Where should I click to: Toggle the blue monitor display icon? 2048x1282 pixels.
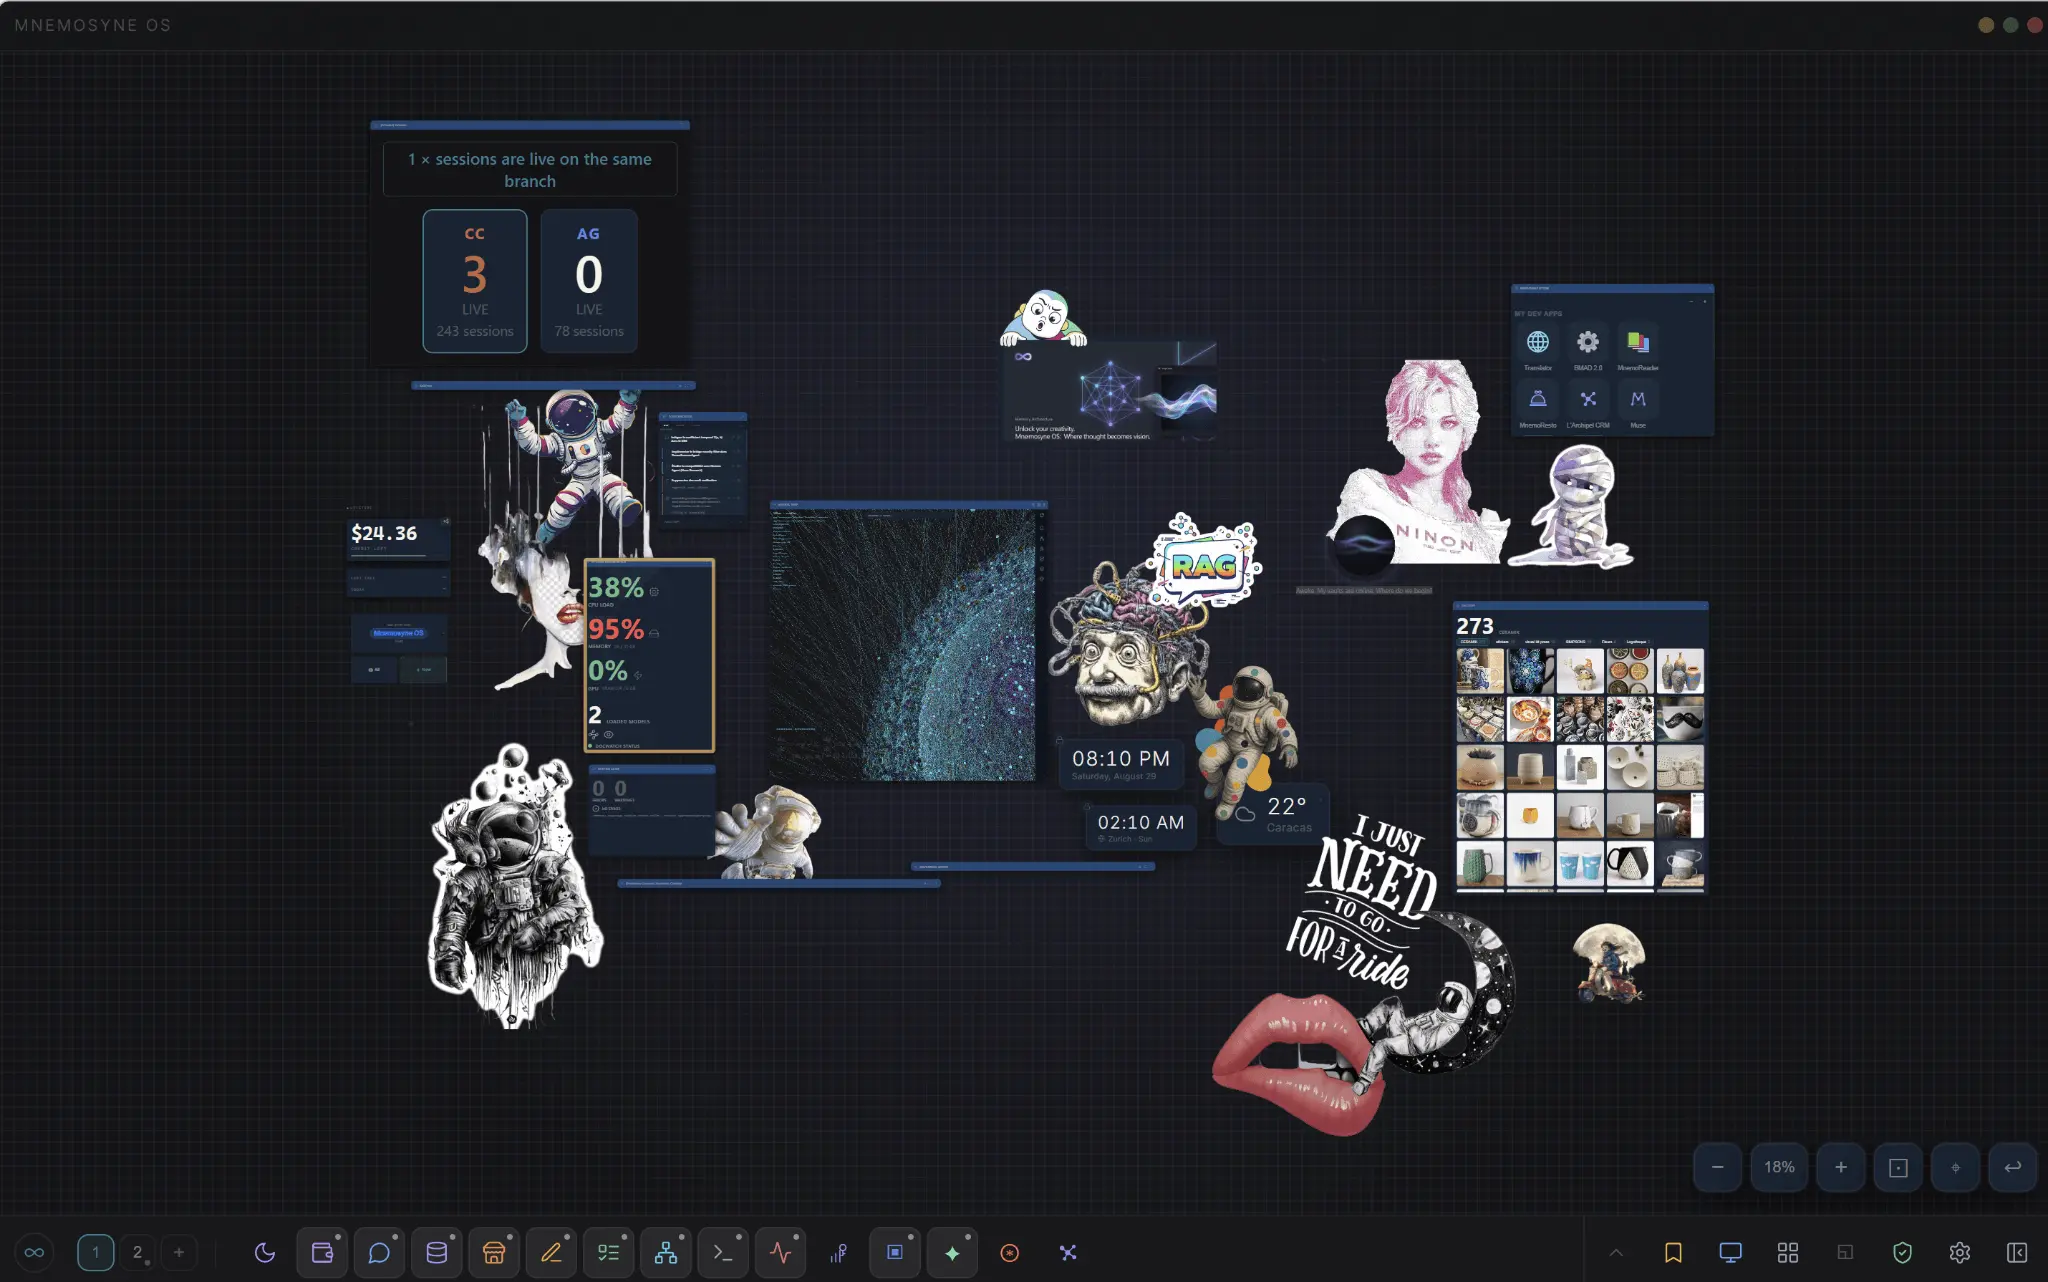(1731, 1252)
